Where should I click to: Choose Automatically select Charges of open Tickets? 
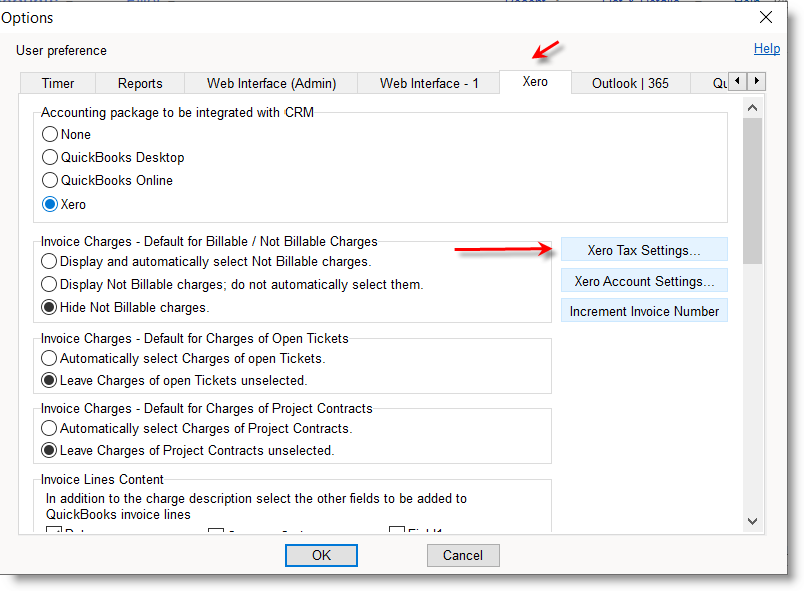(48, 358)
